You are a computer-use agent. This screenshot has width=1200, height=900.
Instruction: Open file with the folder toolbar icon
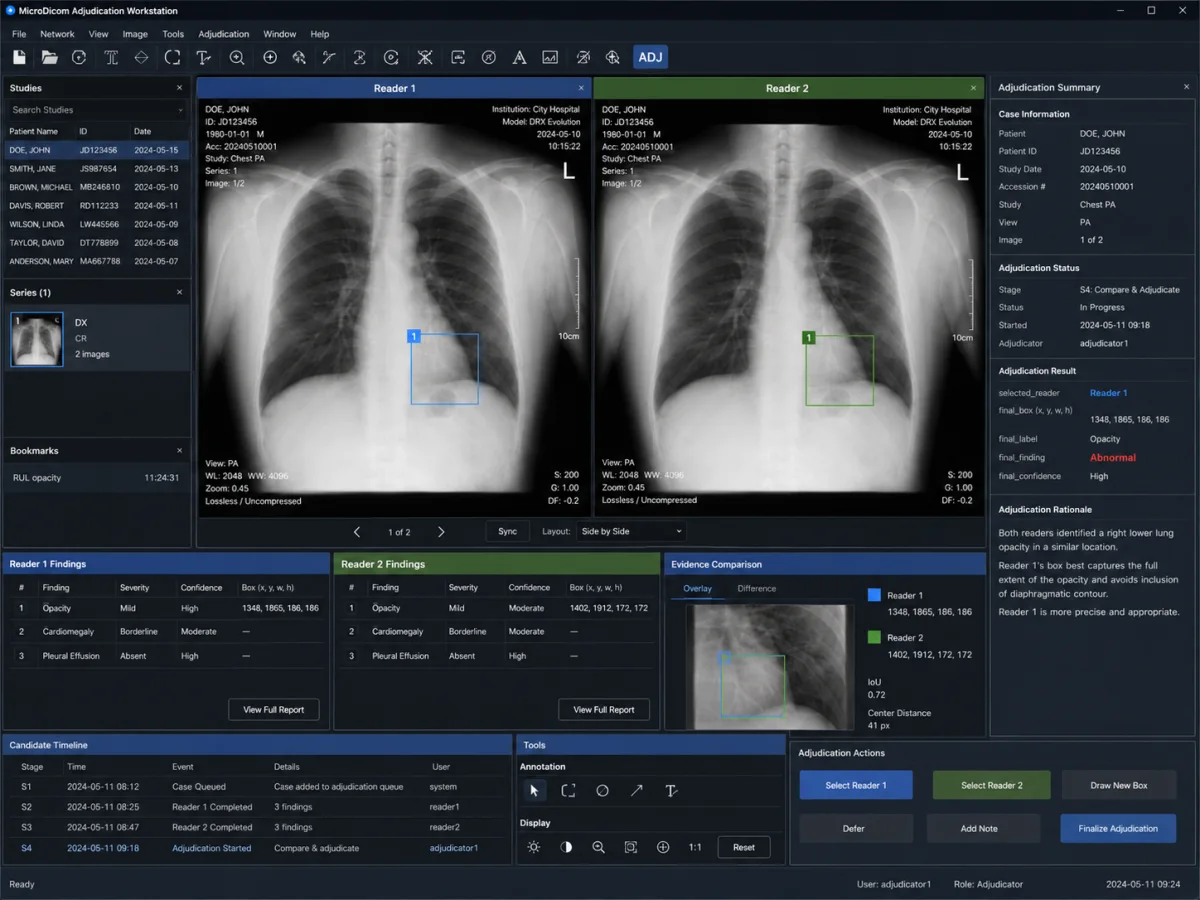49,58
